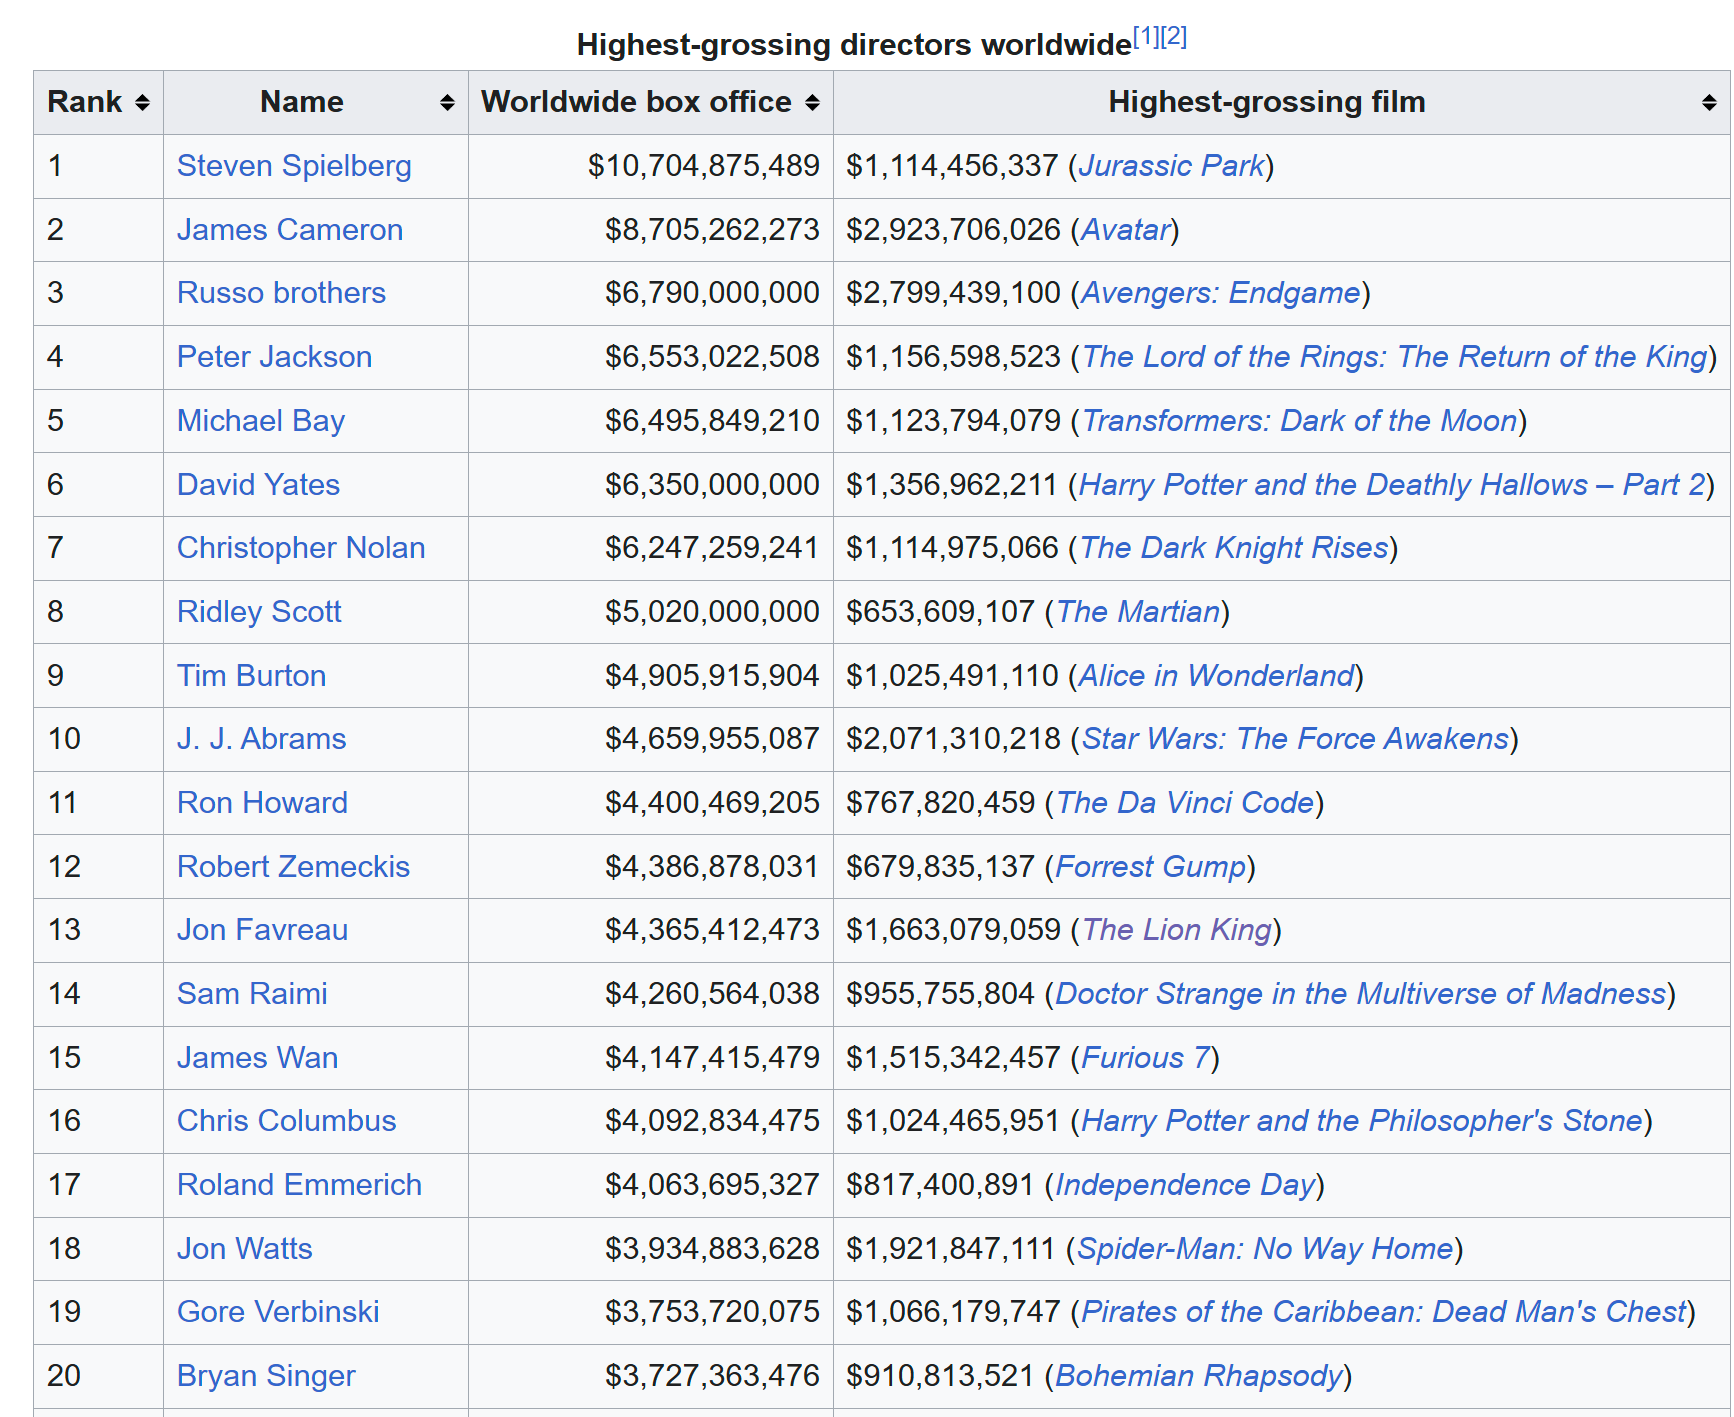Viewport: 1734px width, 1417px height.
Task: Open David Yates link
Action: [x=258, y=485]
